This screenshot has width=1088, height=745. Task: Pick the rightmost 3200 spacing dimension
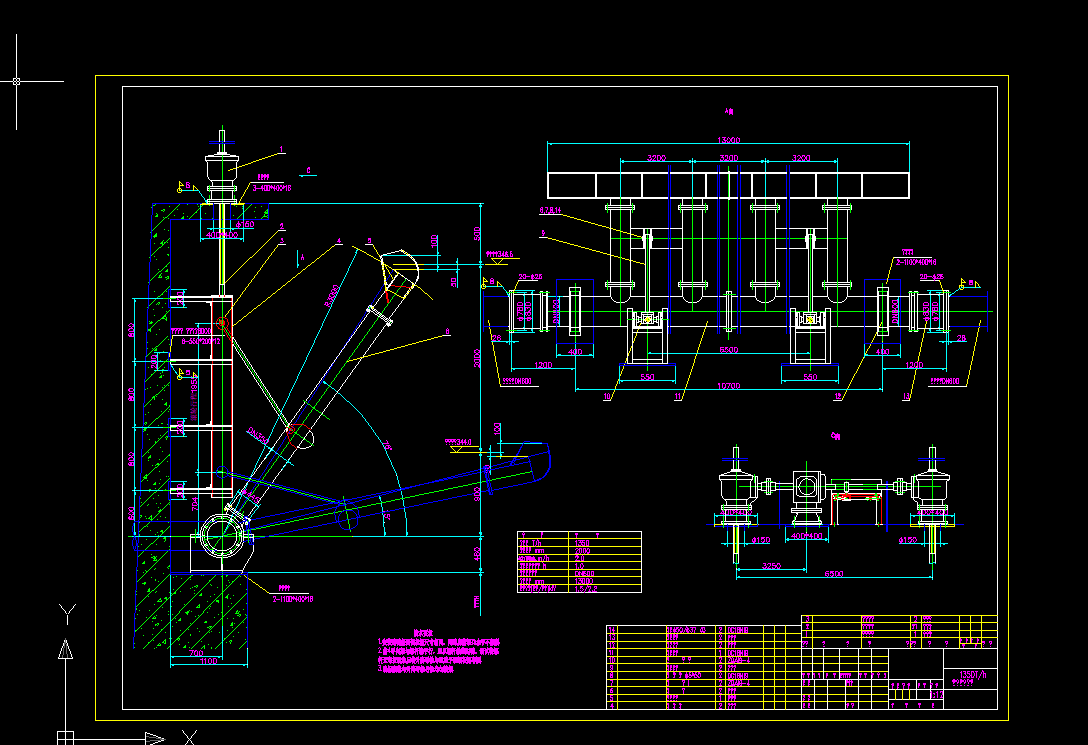coord(801,158)
